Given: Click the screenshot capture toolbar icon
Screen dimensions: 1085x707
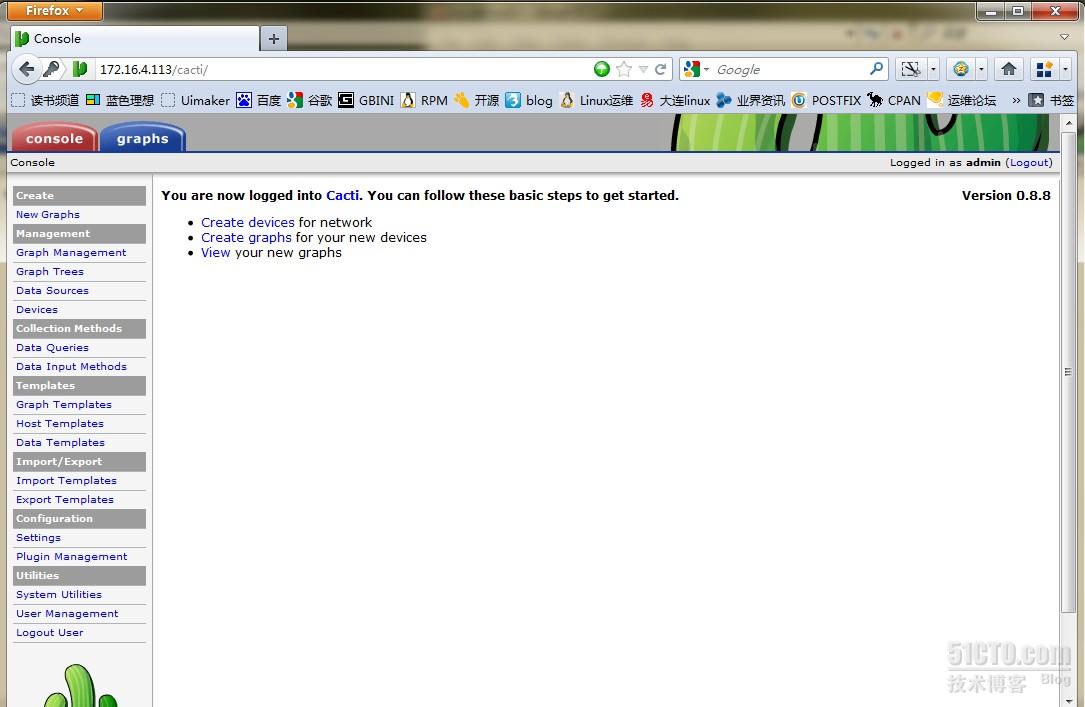Looking at the screenshot, I should (911, 69).
